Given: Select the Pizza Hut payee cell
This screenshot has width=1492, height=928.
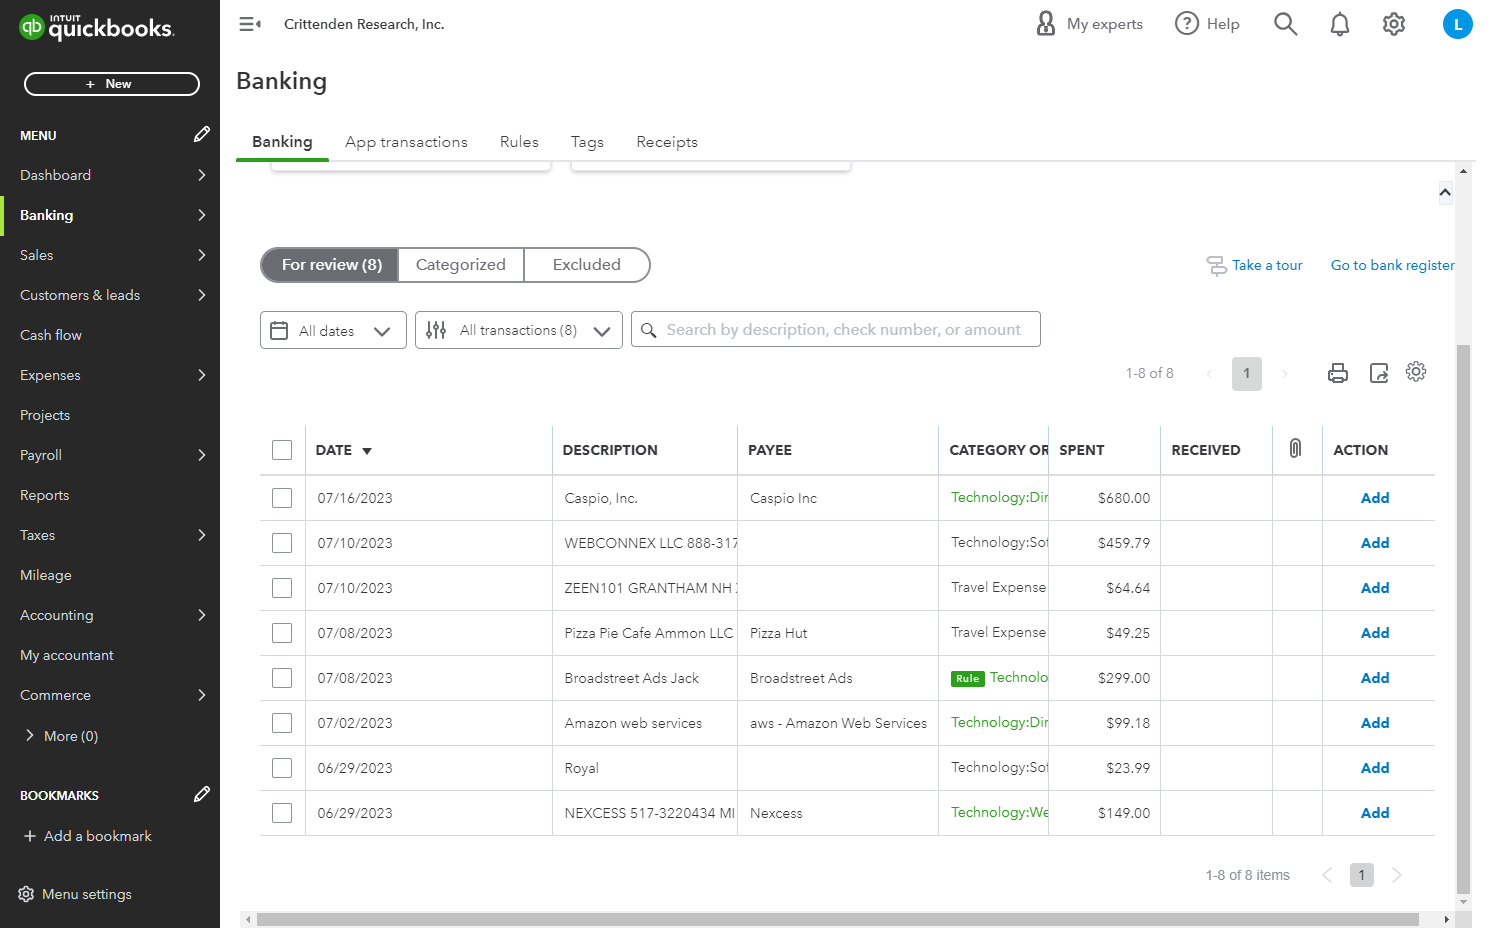Looking at the screenshot, I should click(838, 633).
